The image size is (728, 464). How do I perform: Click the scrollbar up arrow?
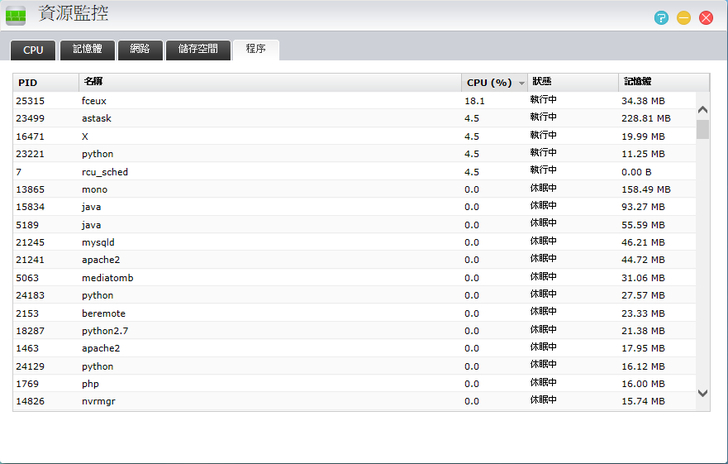click(703, 110)
